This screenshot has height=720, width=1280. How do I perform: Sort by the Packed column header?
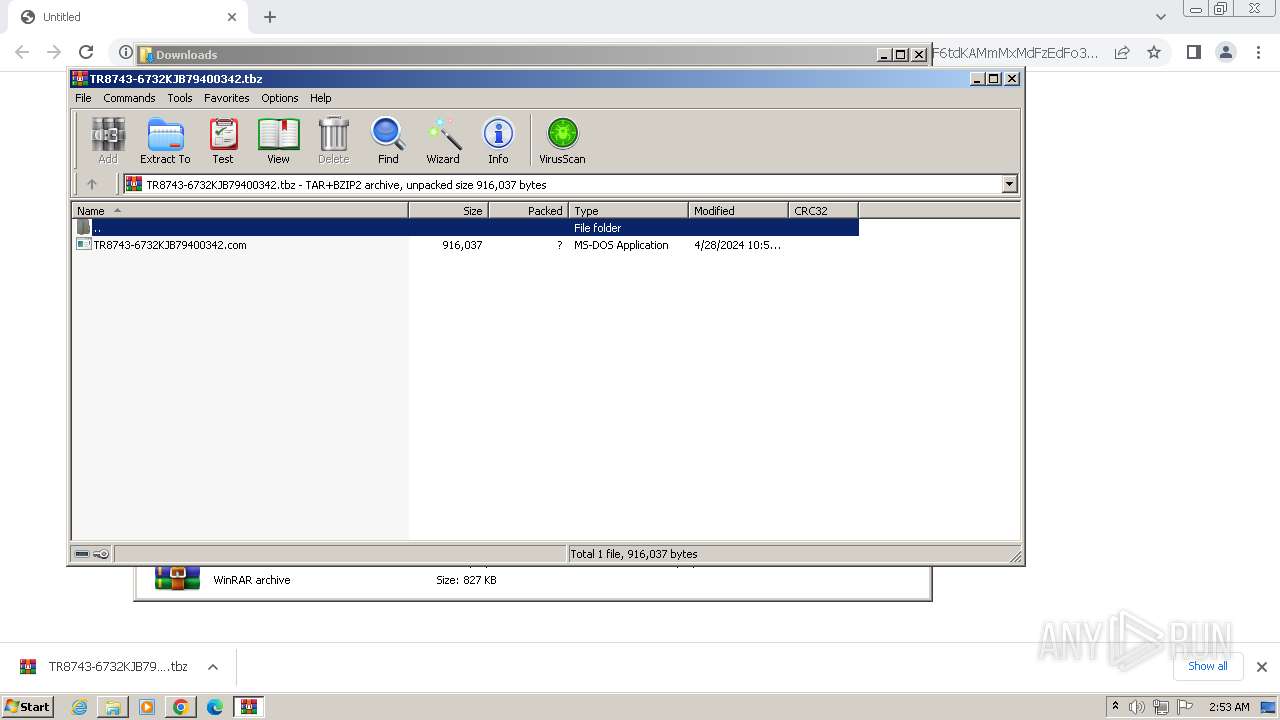point(529,210)
